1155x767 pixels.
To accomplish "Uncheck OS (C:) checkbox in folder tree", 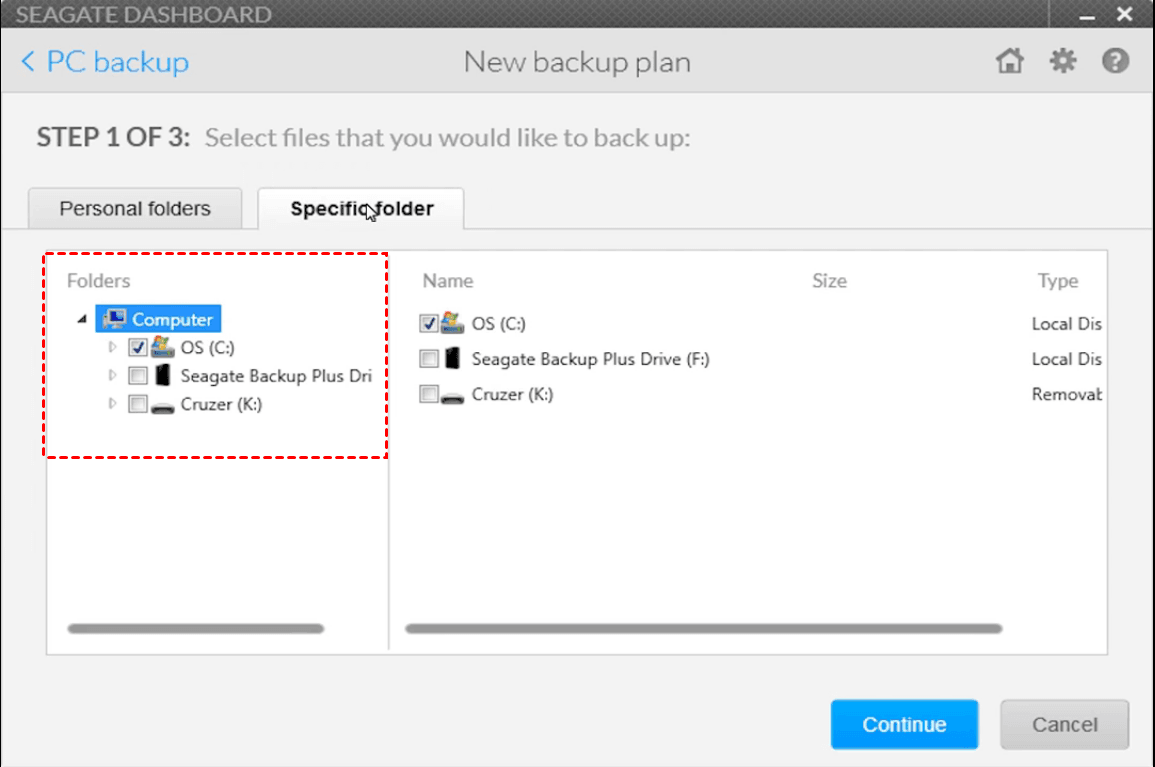I will click(138, 348).
